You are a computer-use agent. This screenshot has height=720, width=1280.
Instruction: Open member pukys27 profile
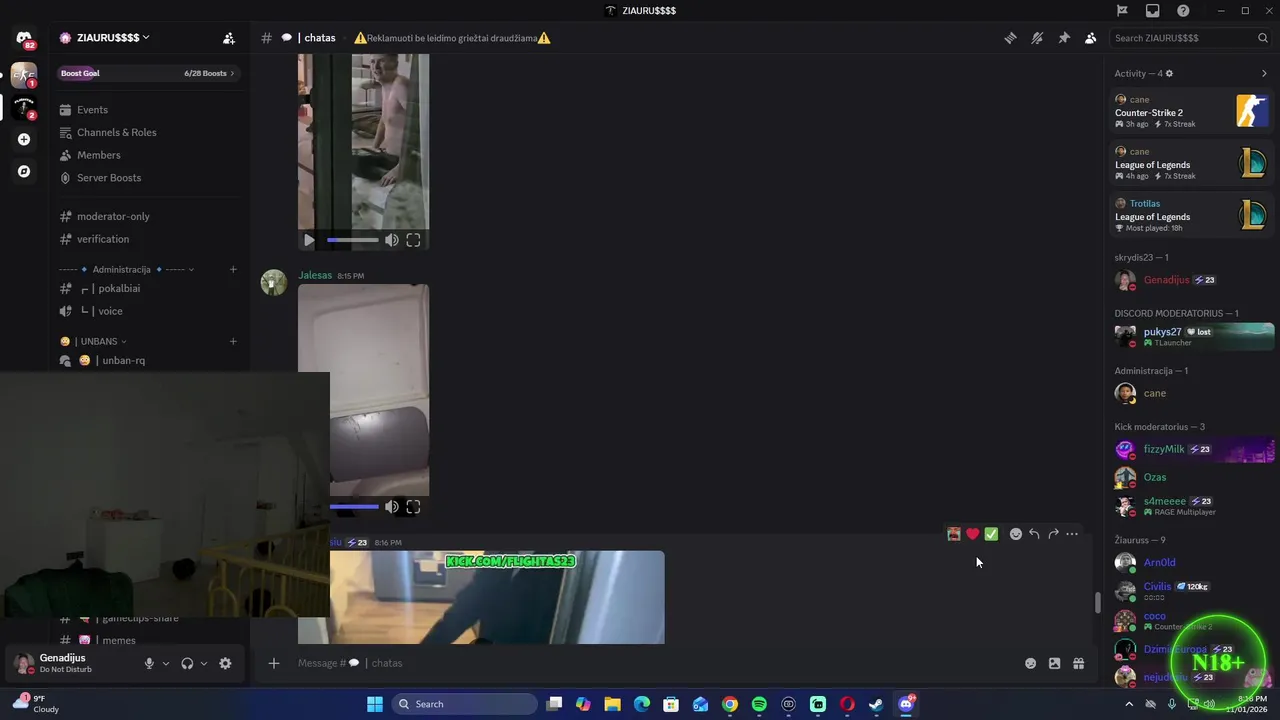[x=1192, y=336]
